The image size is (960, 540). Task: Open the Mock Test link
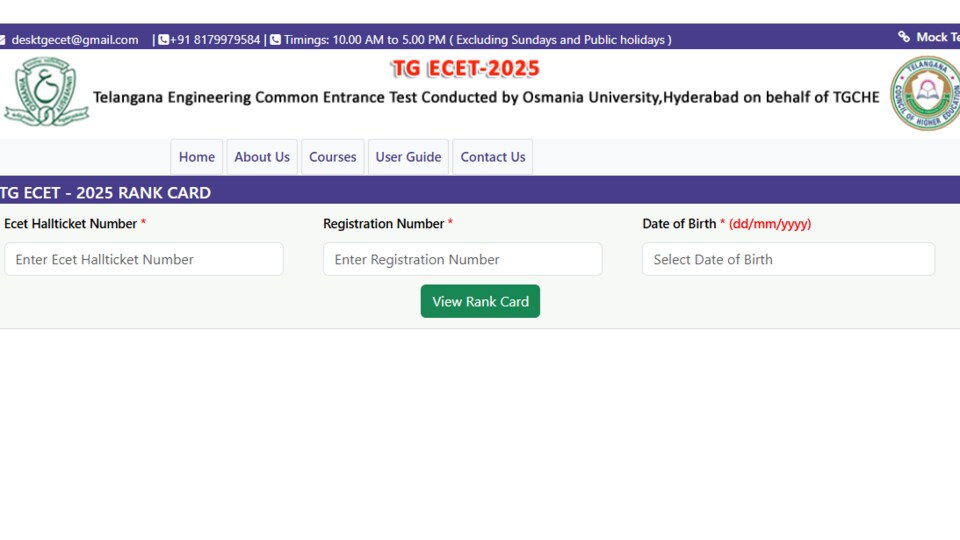937,37
